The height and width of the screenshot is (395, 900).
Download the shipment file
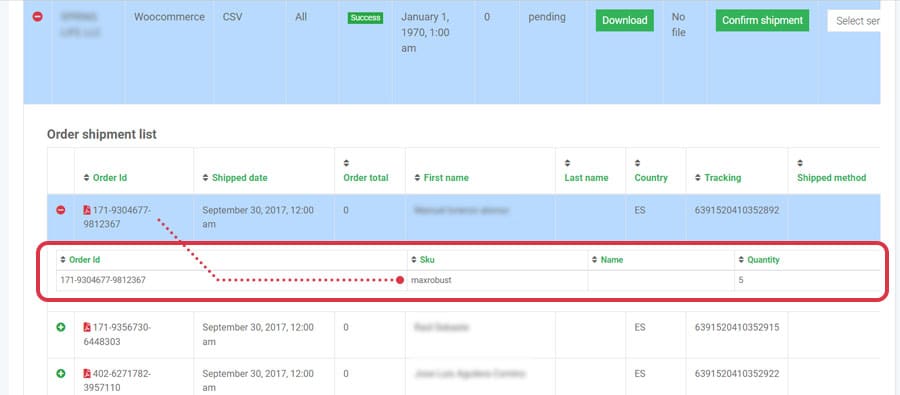pos(624,20)
